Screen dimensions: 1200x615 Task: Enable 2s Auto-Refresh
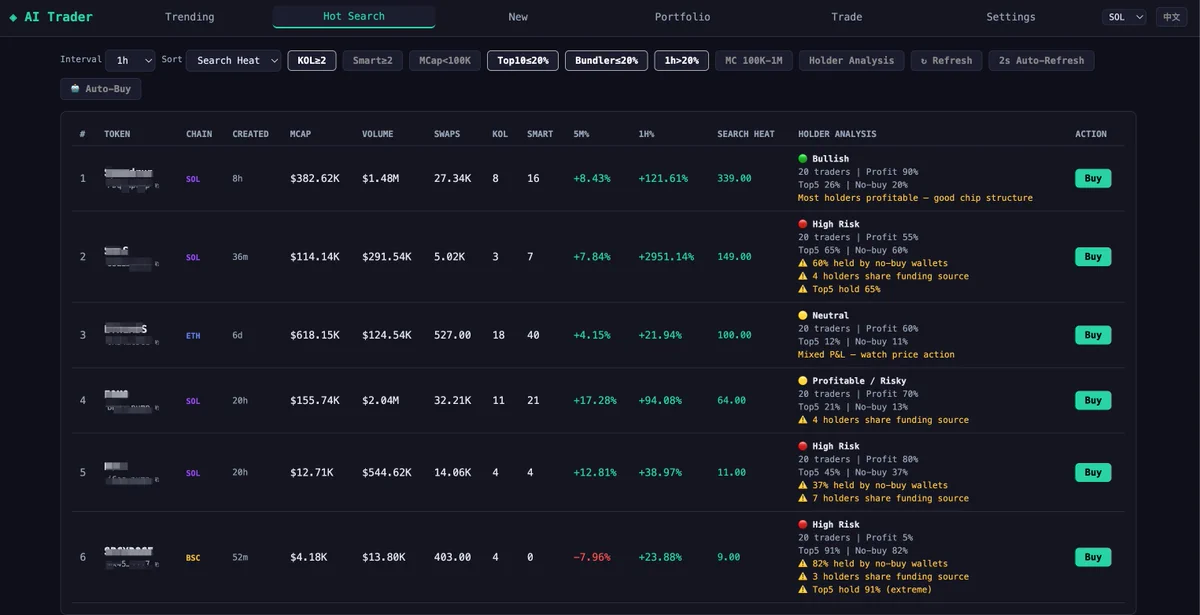(1042, 60)
